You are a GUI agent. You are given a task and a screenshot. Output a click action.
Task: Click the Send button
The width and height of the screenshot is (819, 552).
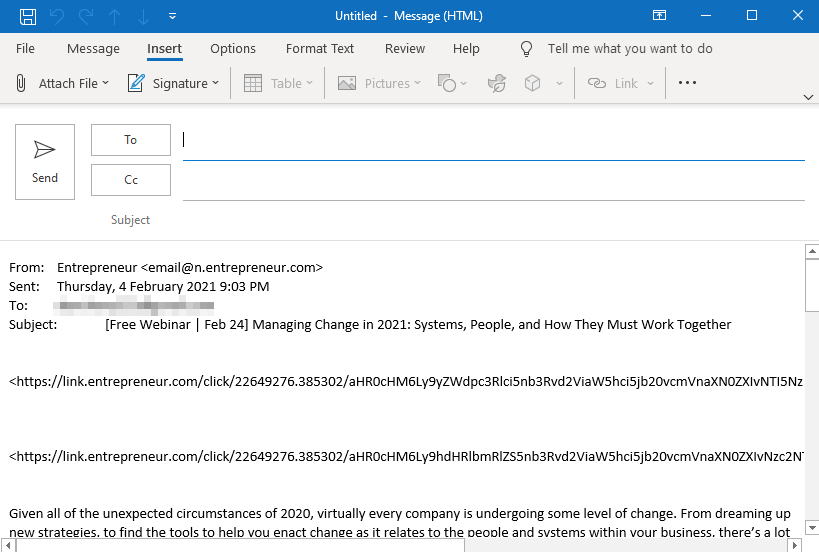(x=45, y=162)
